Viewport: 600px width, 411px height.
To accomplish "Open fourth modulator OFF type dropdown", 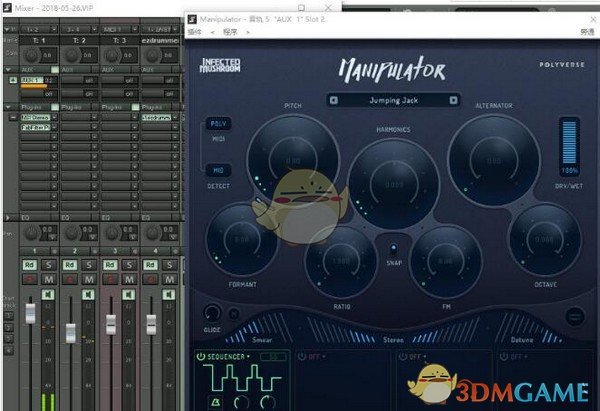I will [518, 357].
